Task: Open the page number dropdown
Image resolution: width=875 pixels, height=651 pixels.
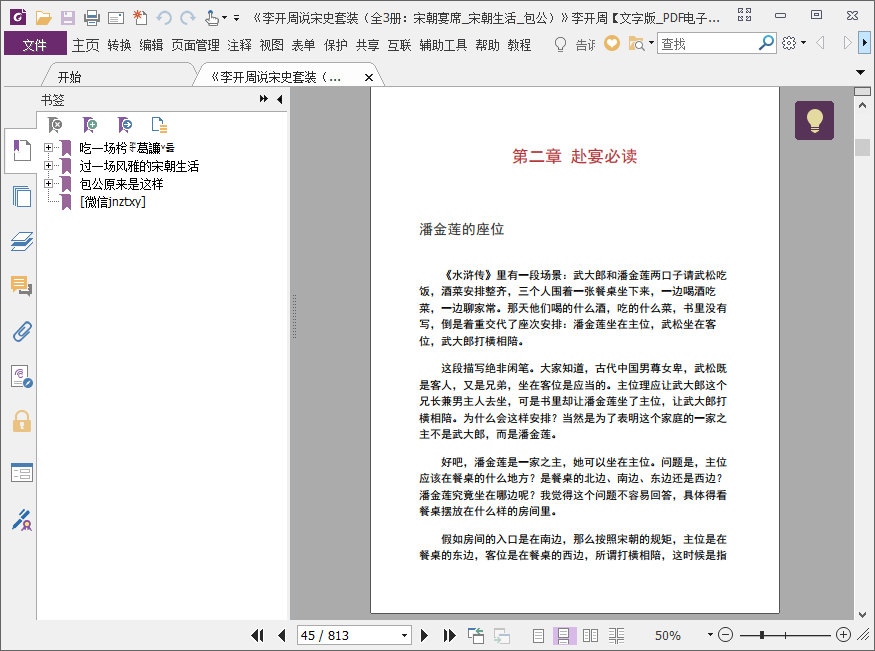Action: coord(404,635)
